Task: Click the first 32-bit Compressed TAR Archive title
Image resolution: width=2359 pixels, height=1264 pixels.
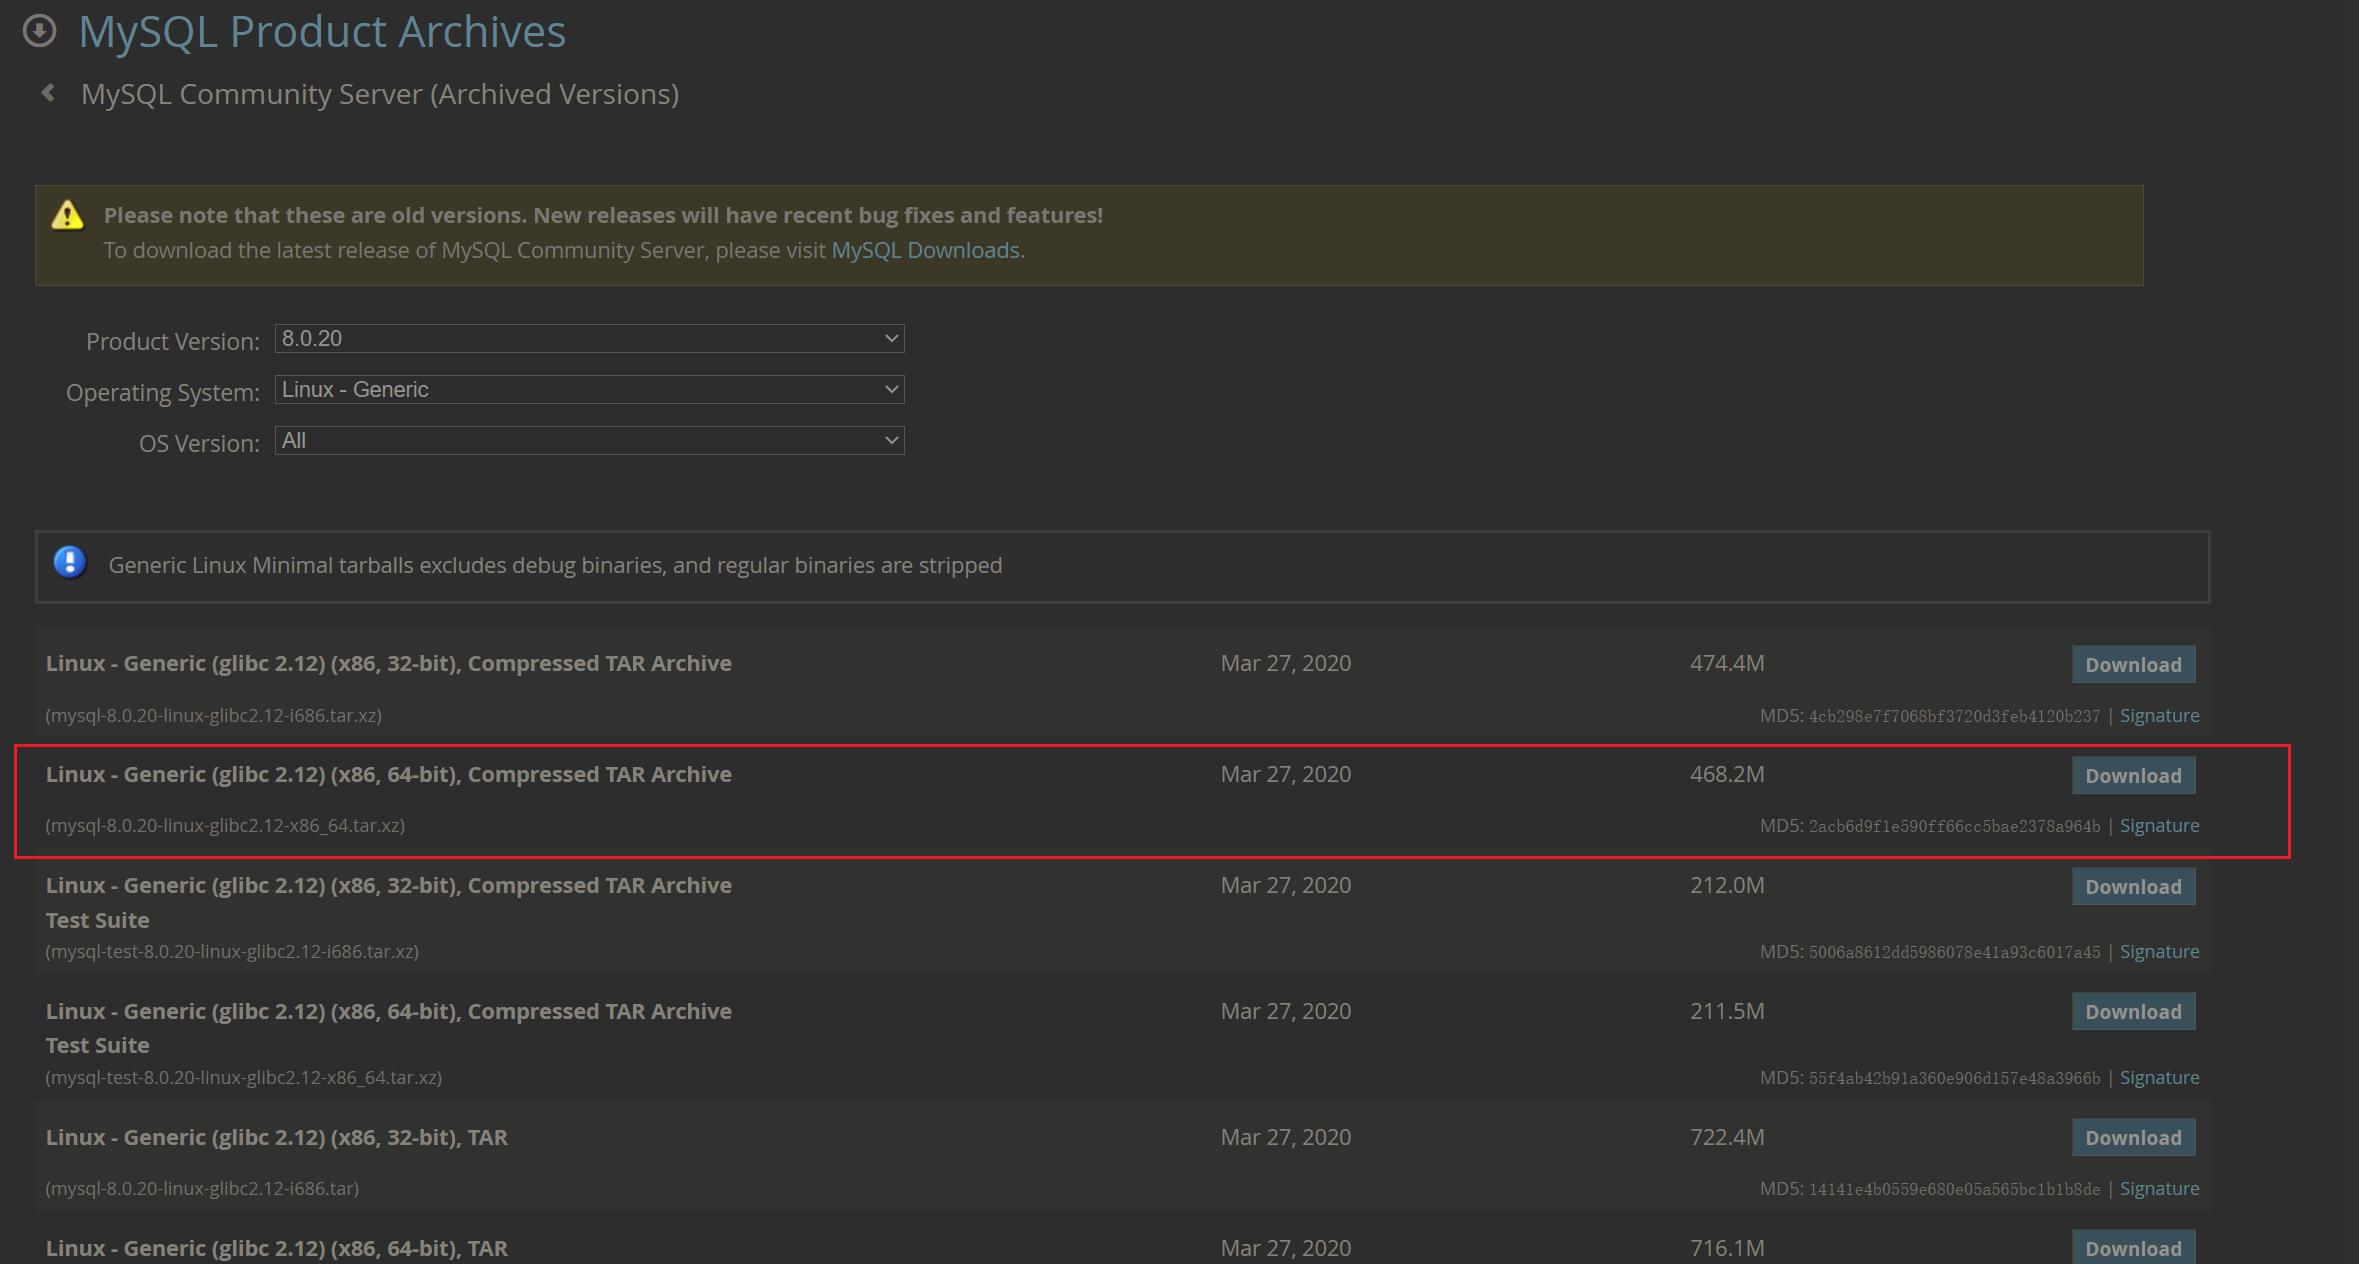Action: 389,664
